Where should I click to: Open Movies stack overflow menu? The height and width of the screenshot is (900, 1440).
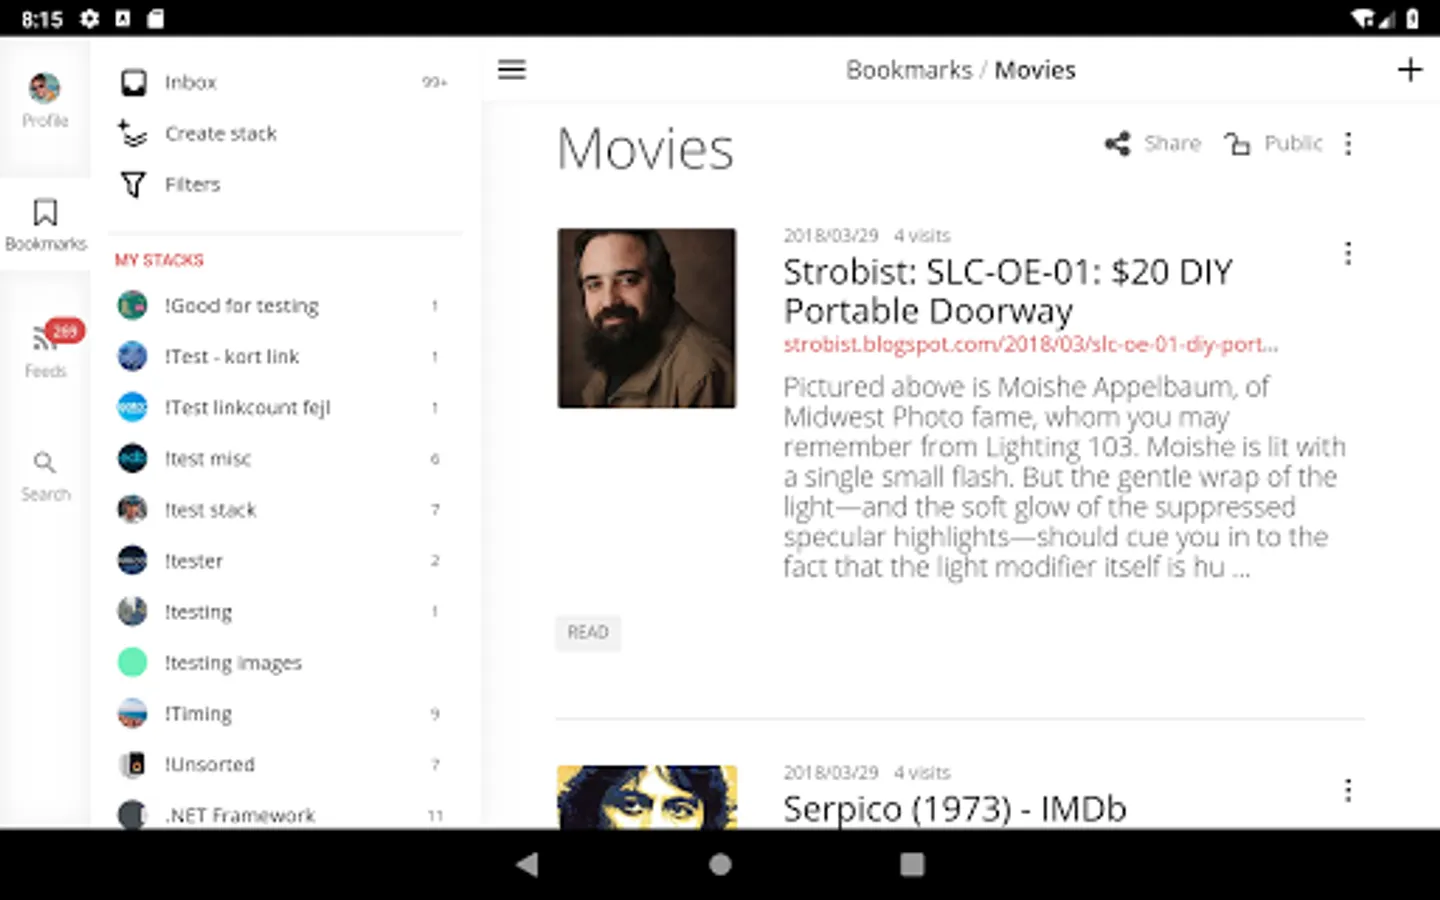point(1348,144)
